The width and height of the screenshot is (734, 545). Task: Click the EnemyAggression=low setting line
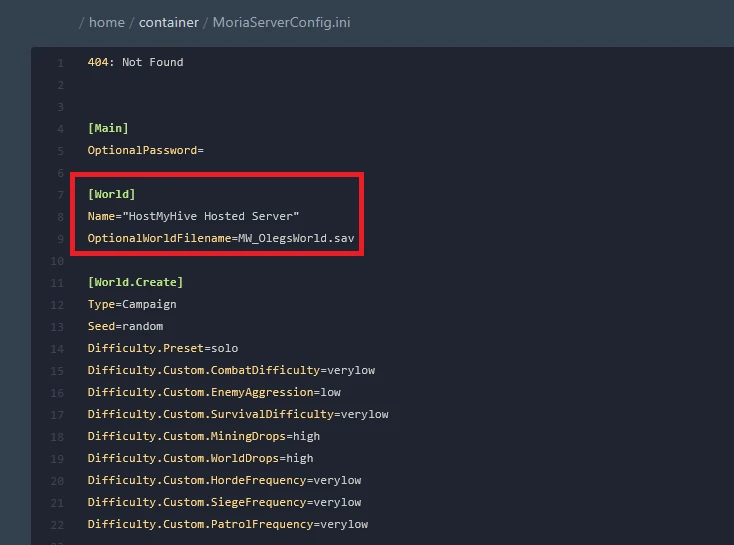pyautogui.click(x=214, y=392)
